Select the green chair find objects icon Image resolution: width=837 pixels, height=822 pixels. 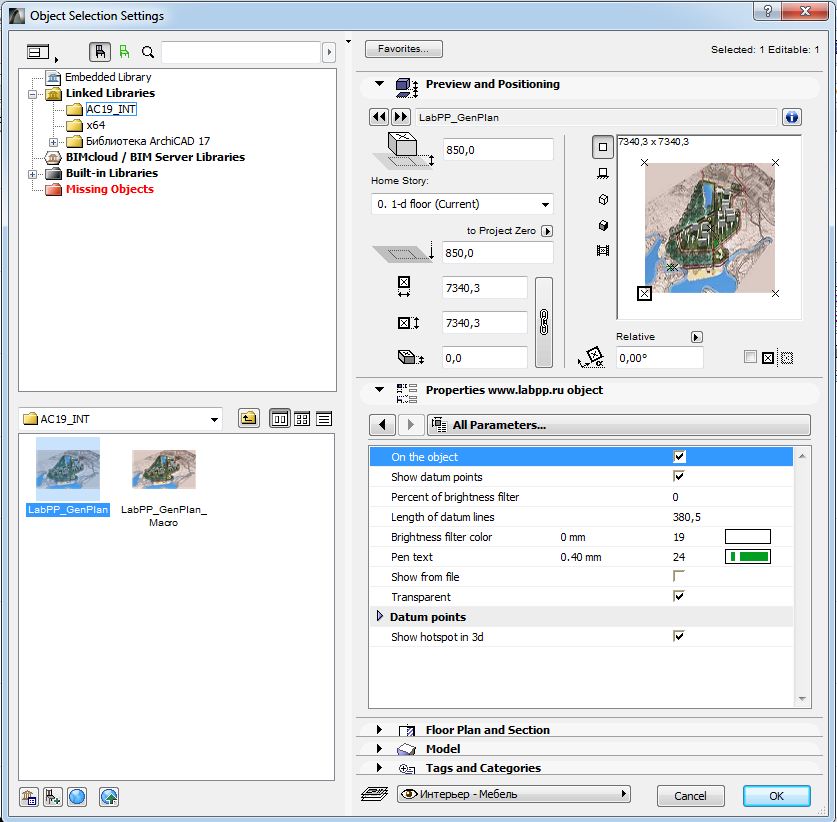[x=124, y=52]
